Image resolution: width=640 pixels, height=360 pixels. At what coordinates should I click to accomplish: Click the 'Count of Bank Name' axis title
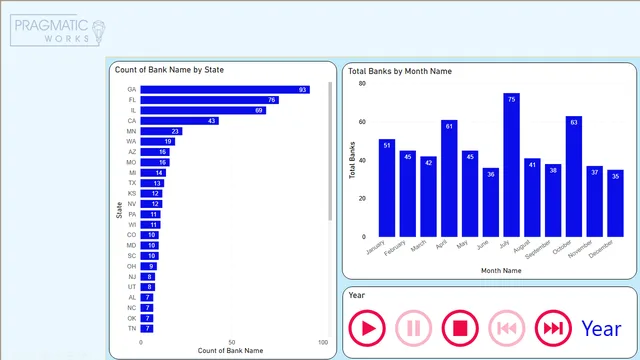[231, 351]
